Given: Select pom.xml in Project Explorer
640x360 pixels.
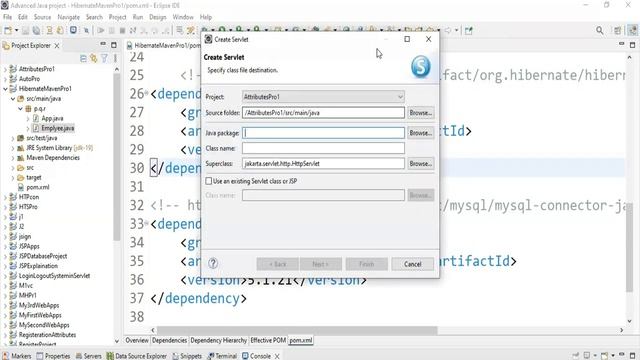Looking at the screenshot, I should tap(38, 187).
